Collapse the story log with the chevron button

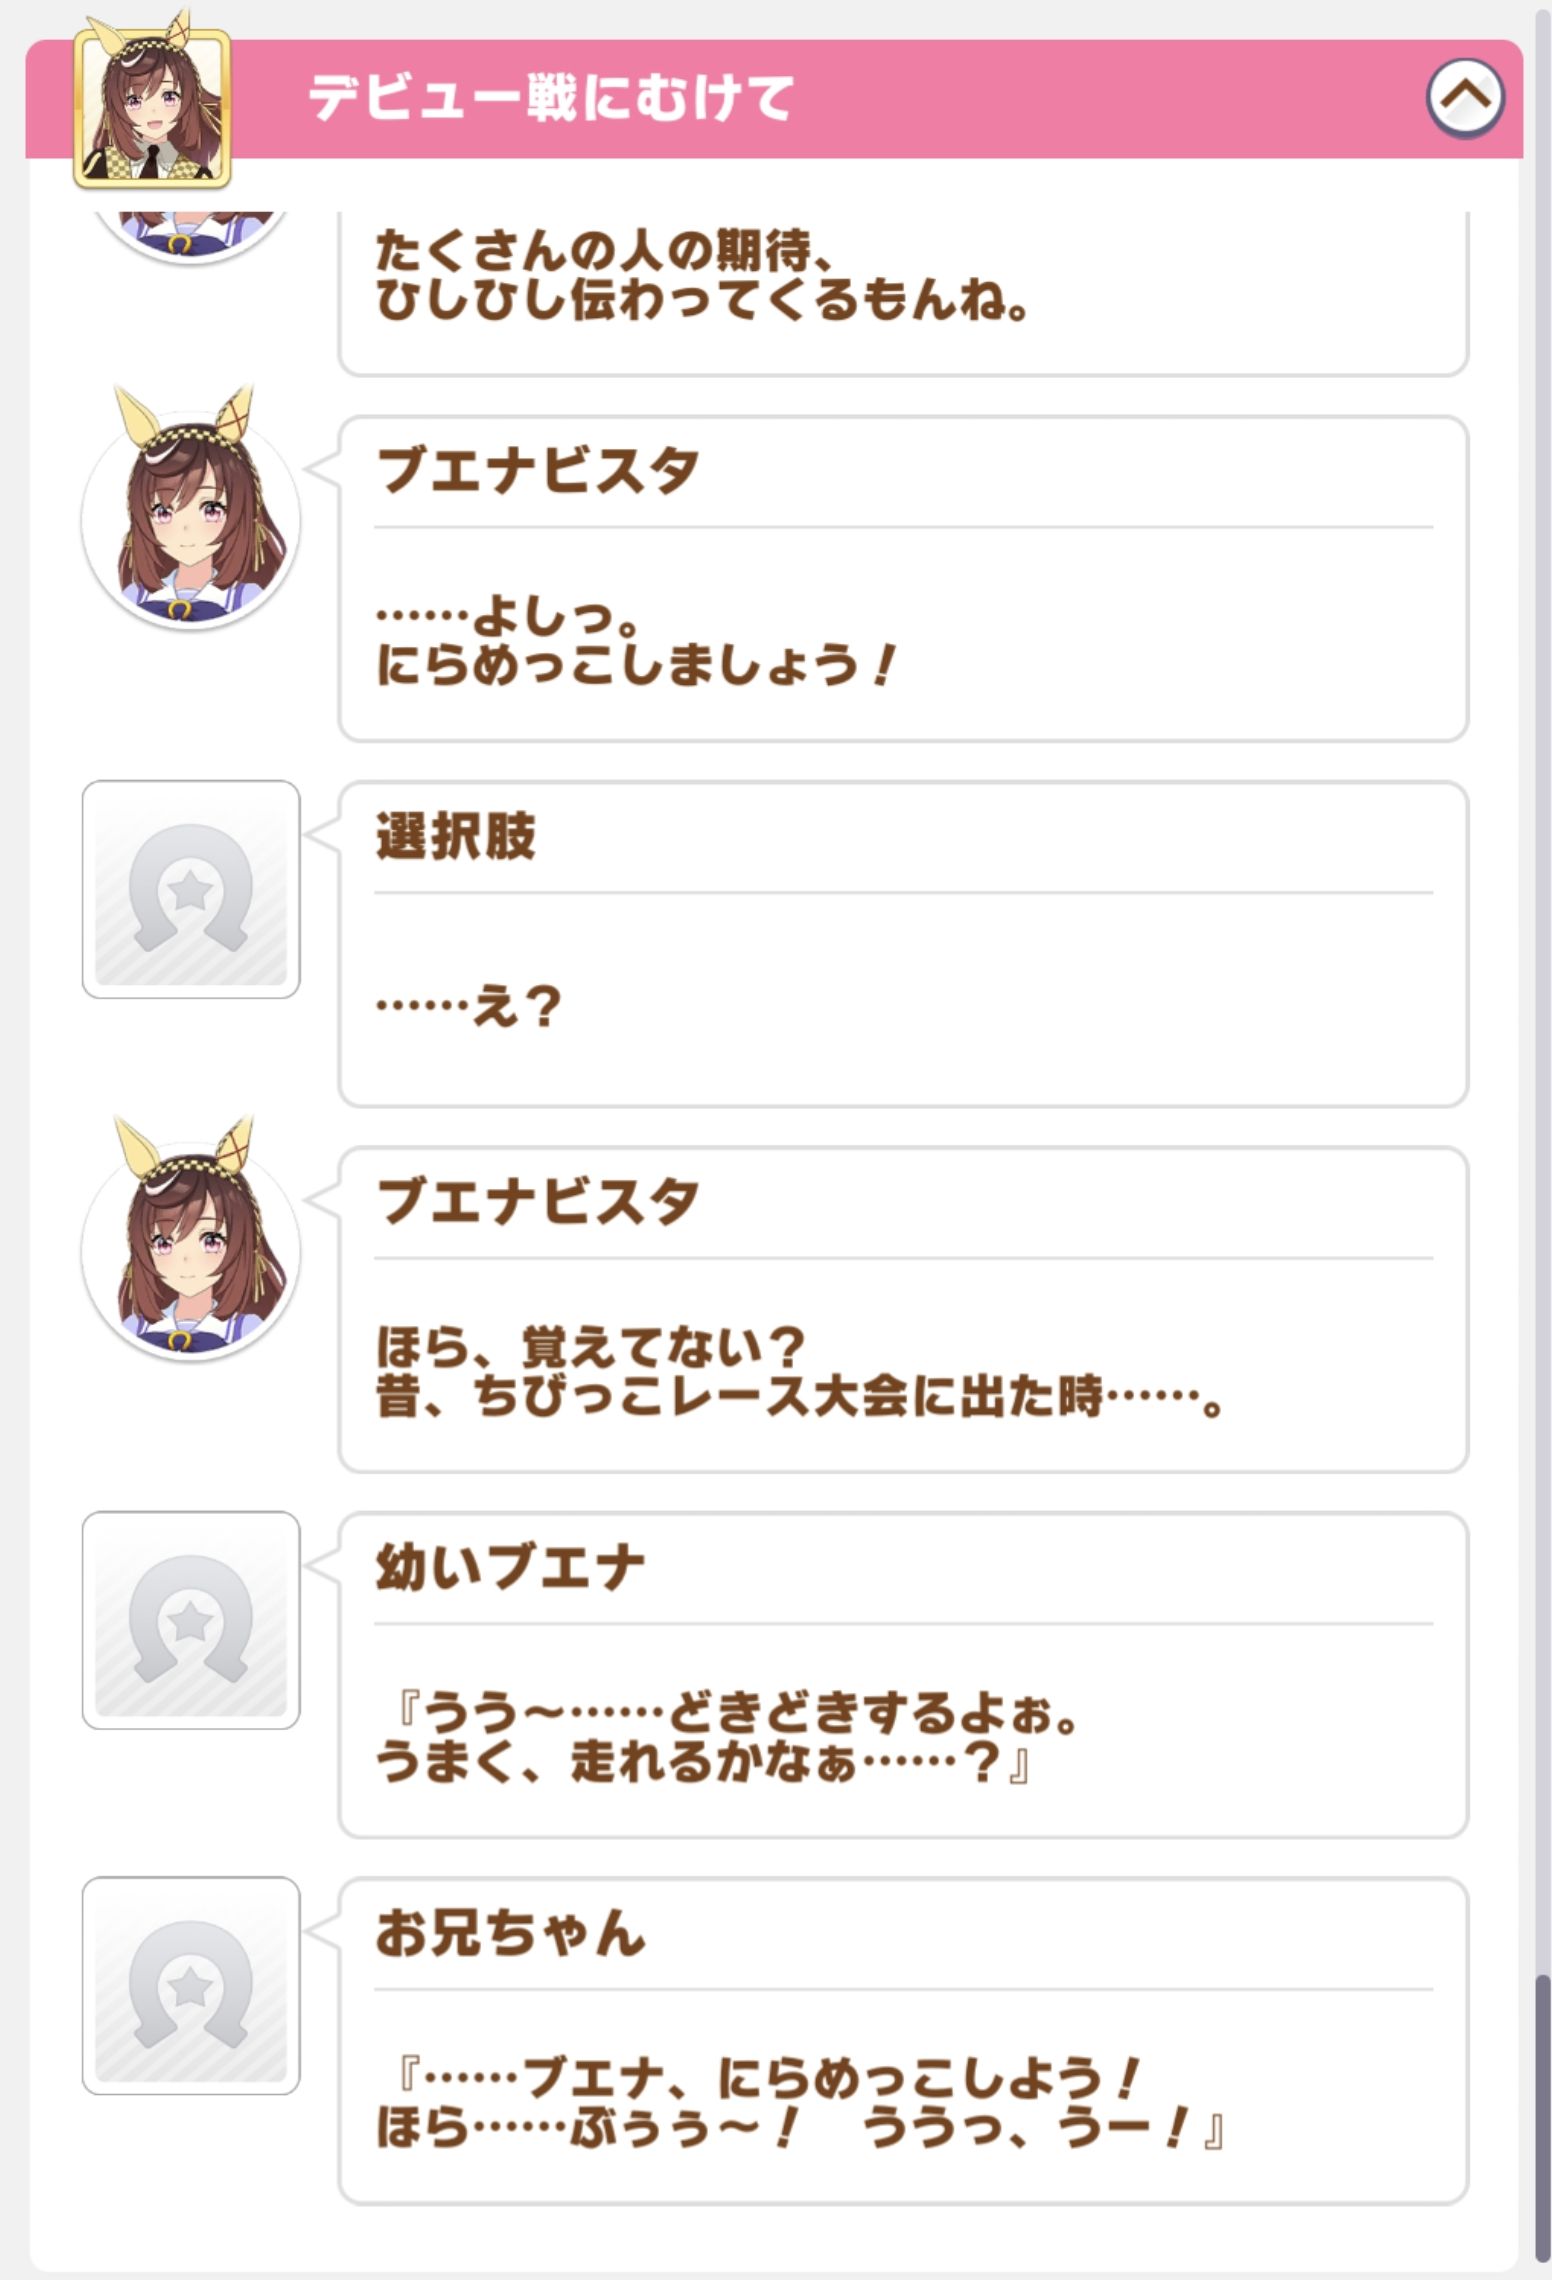tap(1464, 98)
